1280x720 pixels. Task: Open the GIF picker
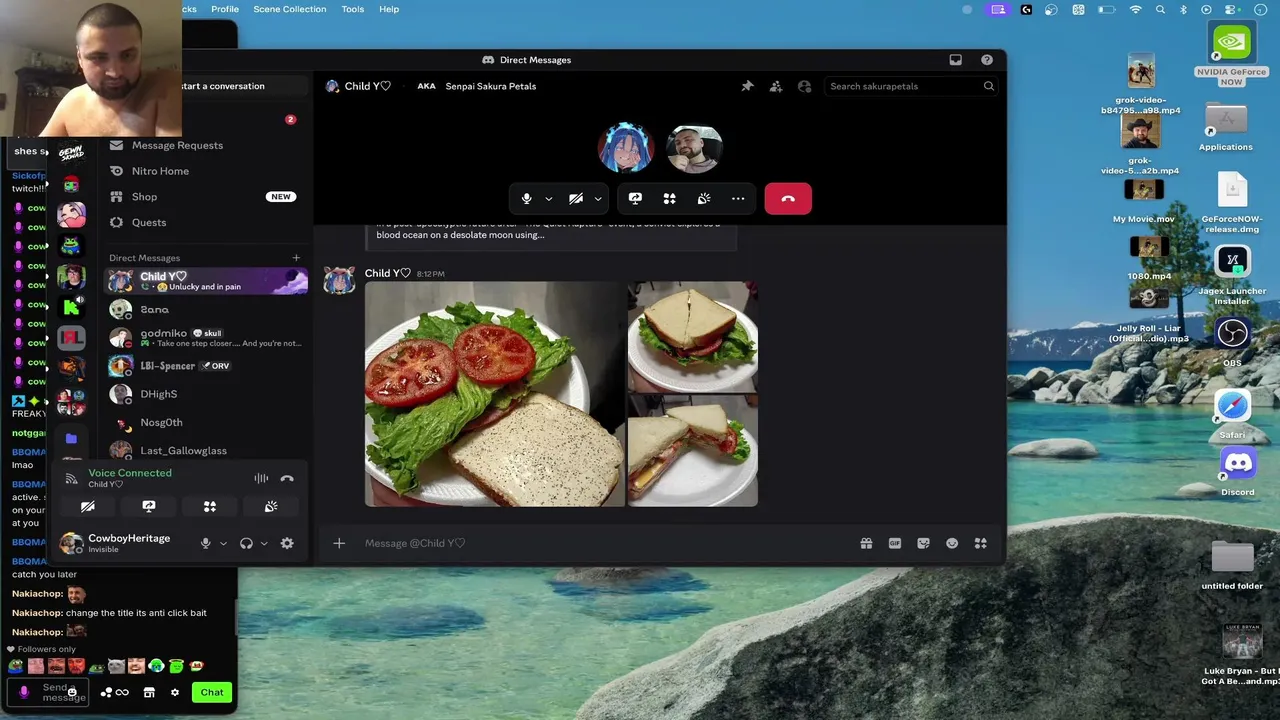(895, 543)
